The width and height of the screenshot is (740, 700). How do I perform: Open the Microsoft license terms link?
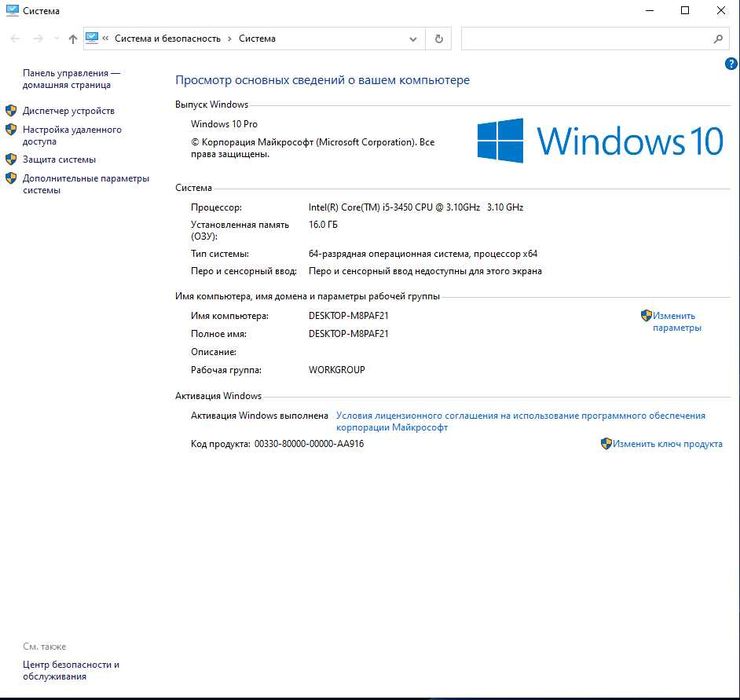(x=521, y=422)
